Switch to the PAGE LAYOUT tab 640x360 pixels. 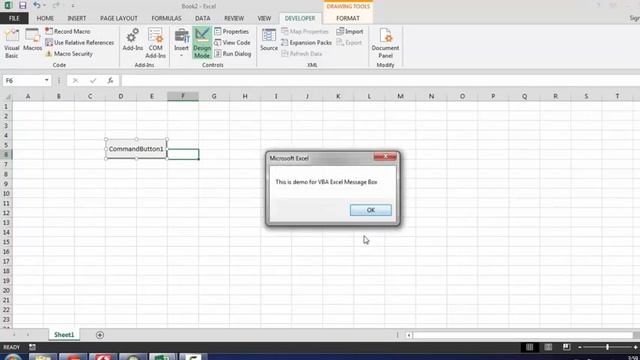point(119,18)
